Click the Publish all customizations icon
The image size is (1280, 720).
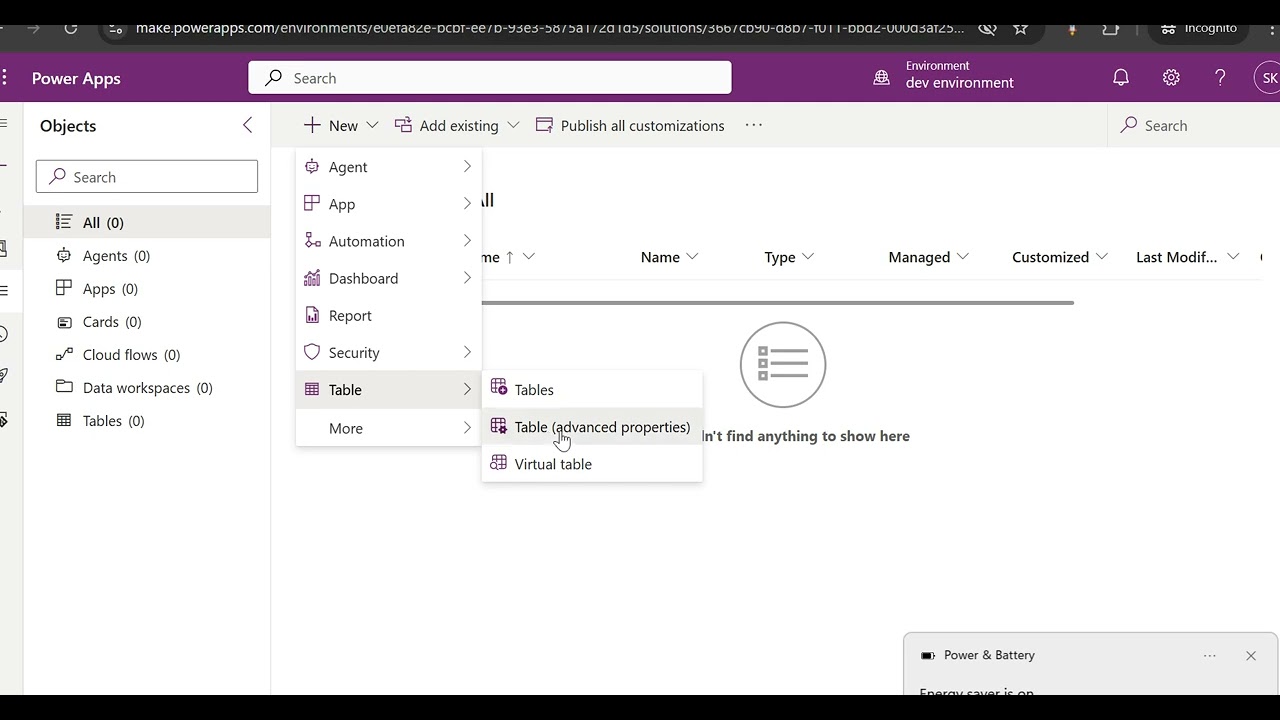tap(545, 125)
